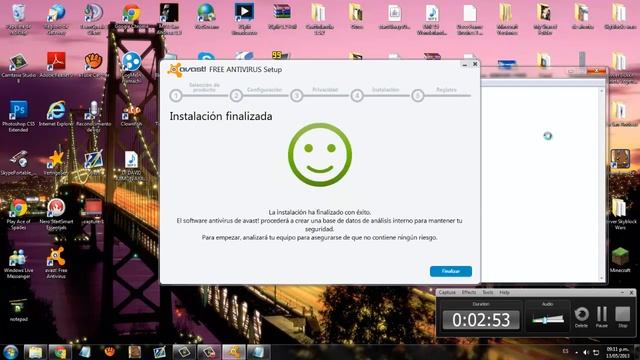Minimize the avast Setup window
Viewport: 640px width, 360px height.
465,64
